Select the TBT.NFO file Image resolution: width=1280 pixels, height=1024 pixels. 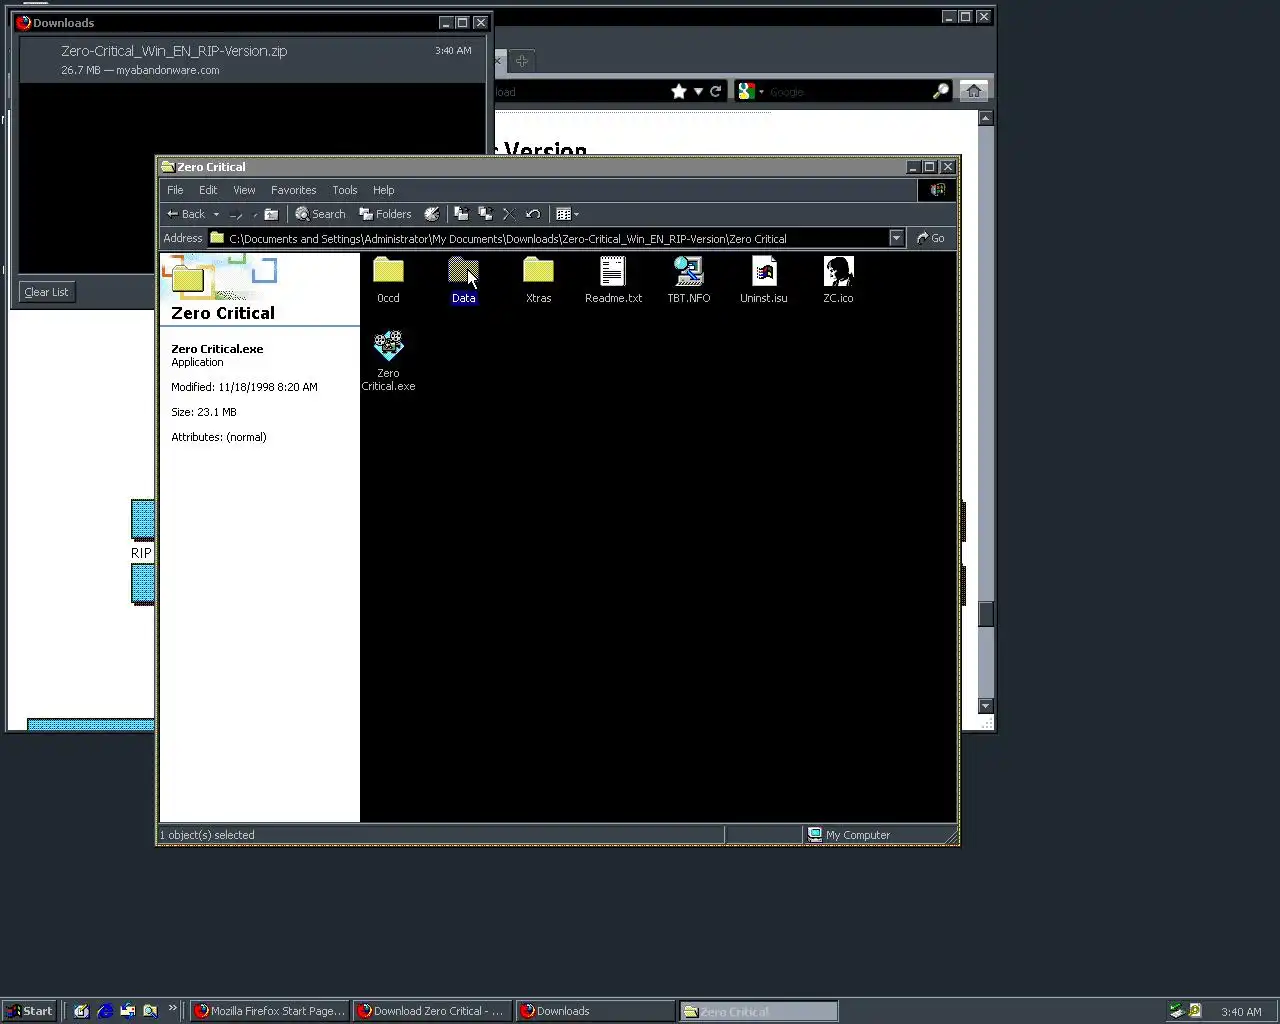pos(688,280)
